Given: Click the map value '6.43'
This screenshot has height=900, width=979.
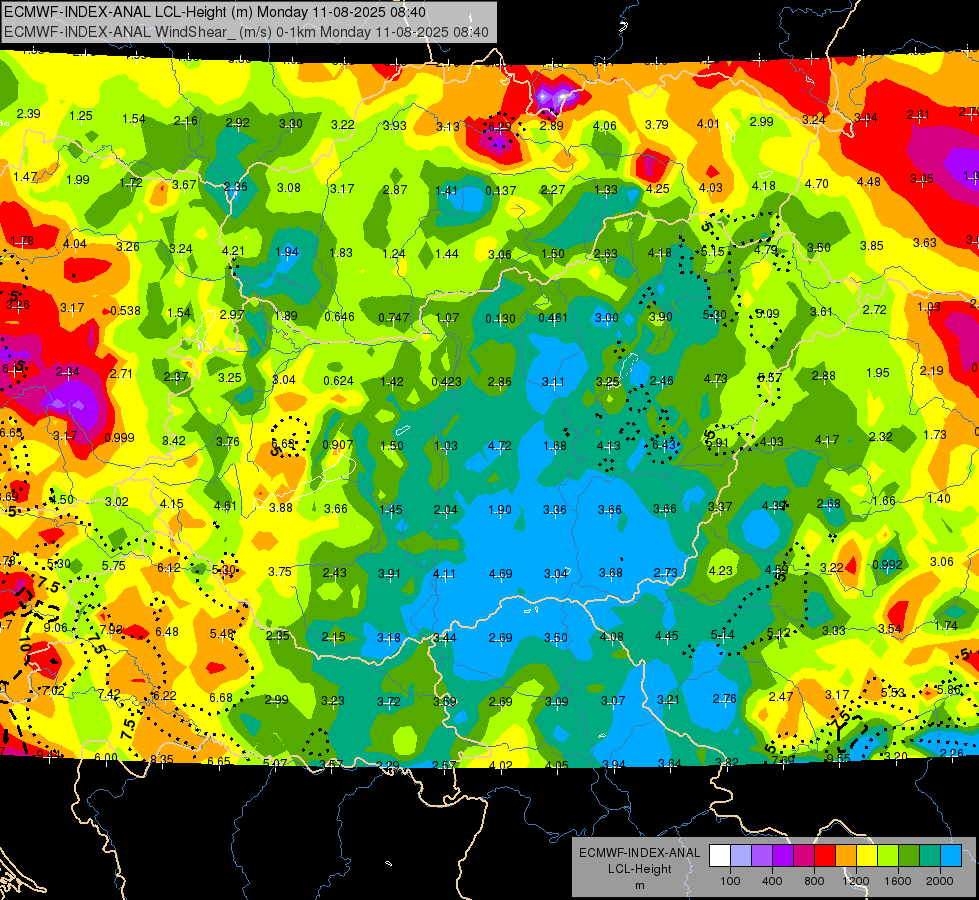Looking at the screenshot, I should [x=664, y=443].
